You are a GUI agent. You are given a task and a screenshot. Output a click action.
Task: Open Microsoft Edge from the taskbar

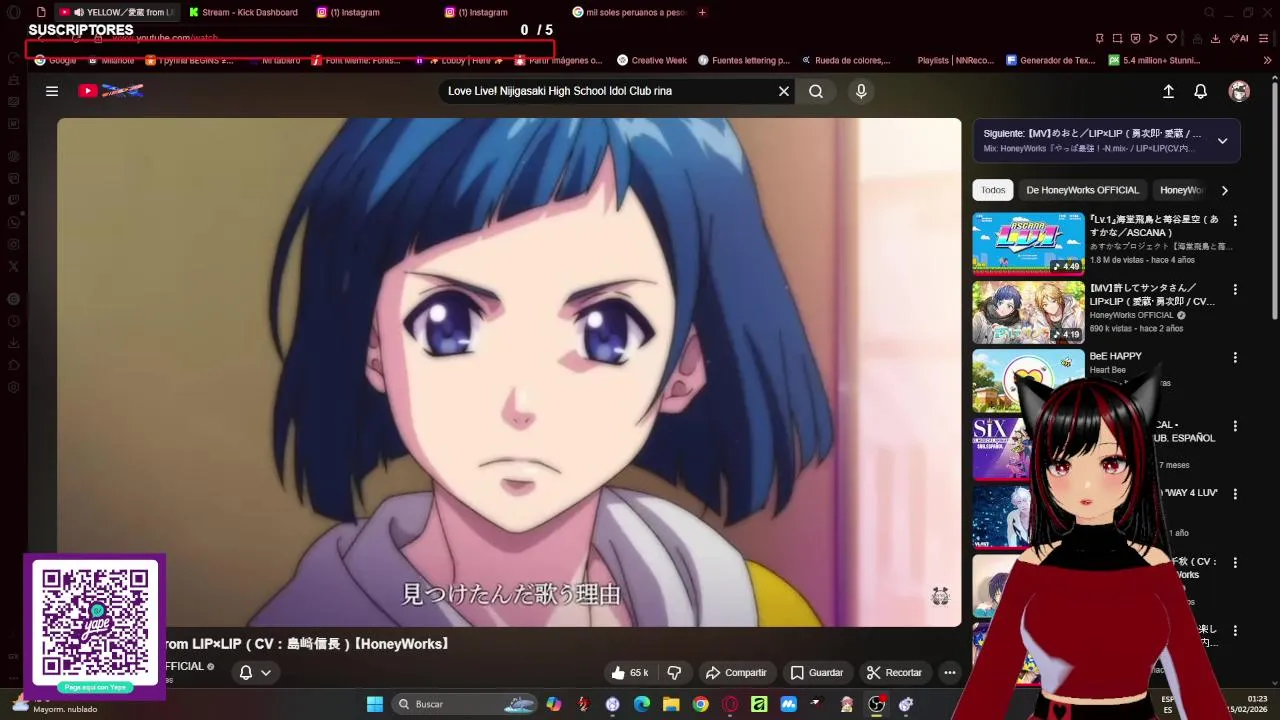(642, 704)
